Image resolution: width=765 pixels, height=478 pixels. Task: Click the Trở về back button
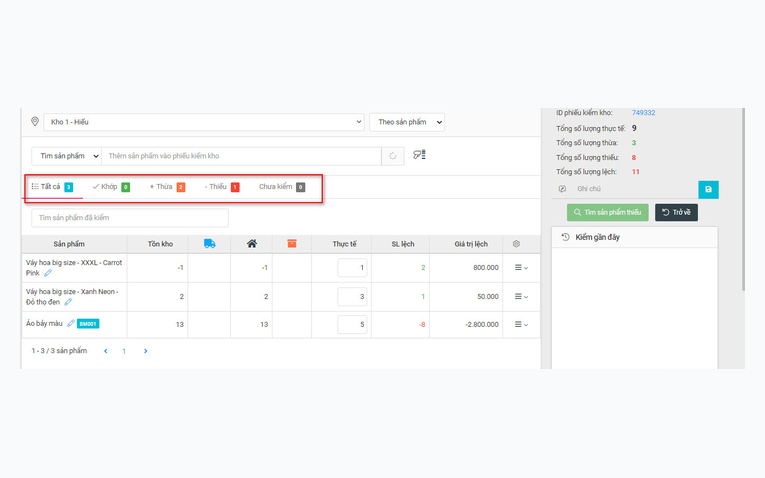tap(676, 213)
